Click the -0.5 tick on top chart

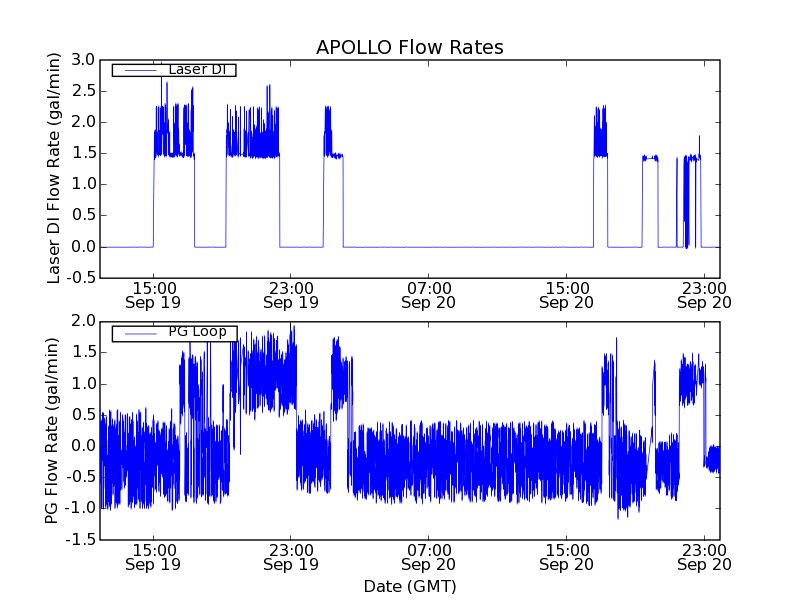80,278
